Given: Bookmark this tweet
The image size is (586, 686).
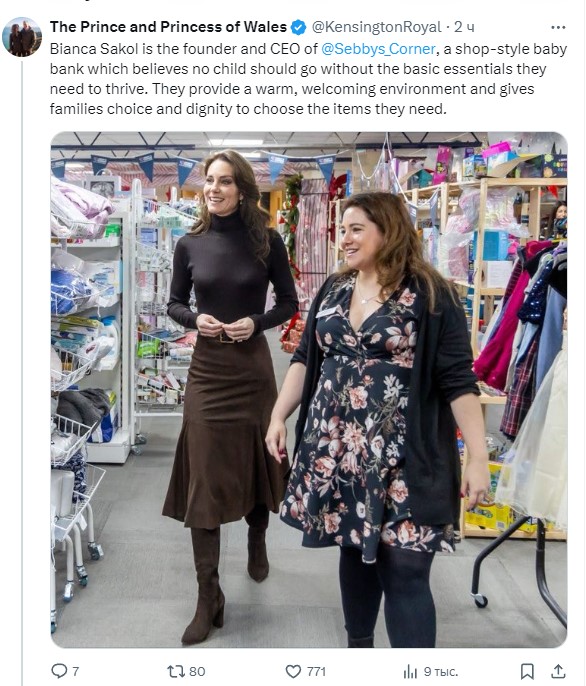Looking at the screenshot, I should 527,671.
